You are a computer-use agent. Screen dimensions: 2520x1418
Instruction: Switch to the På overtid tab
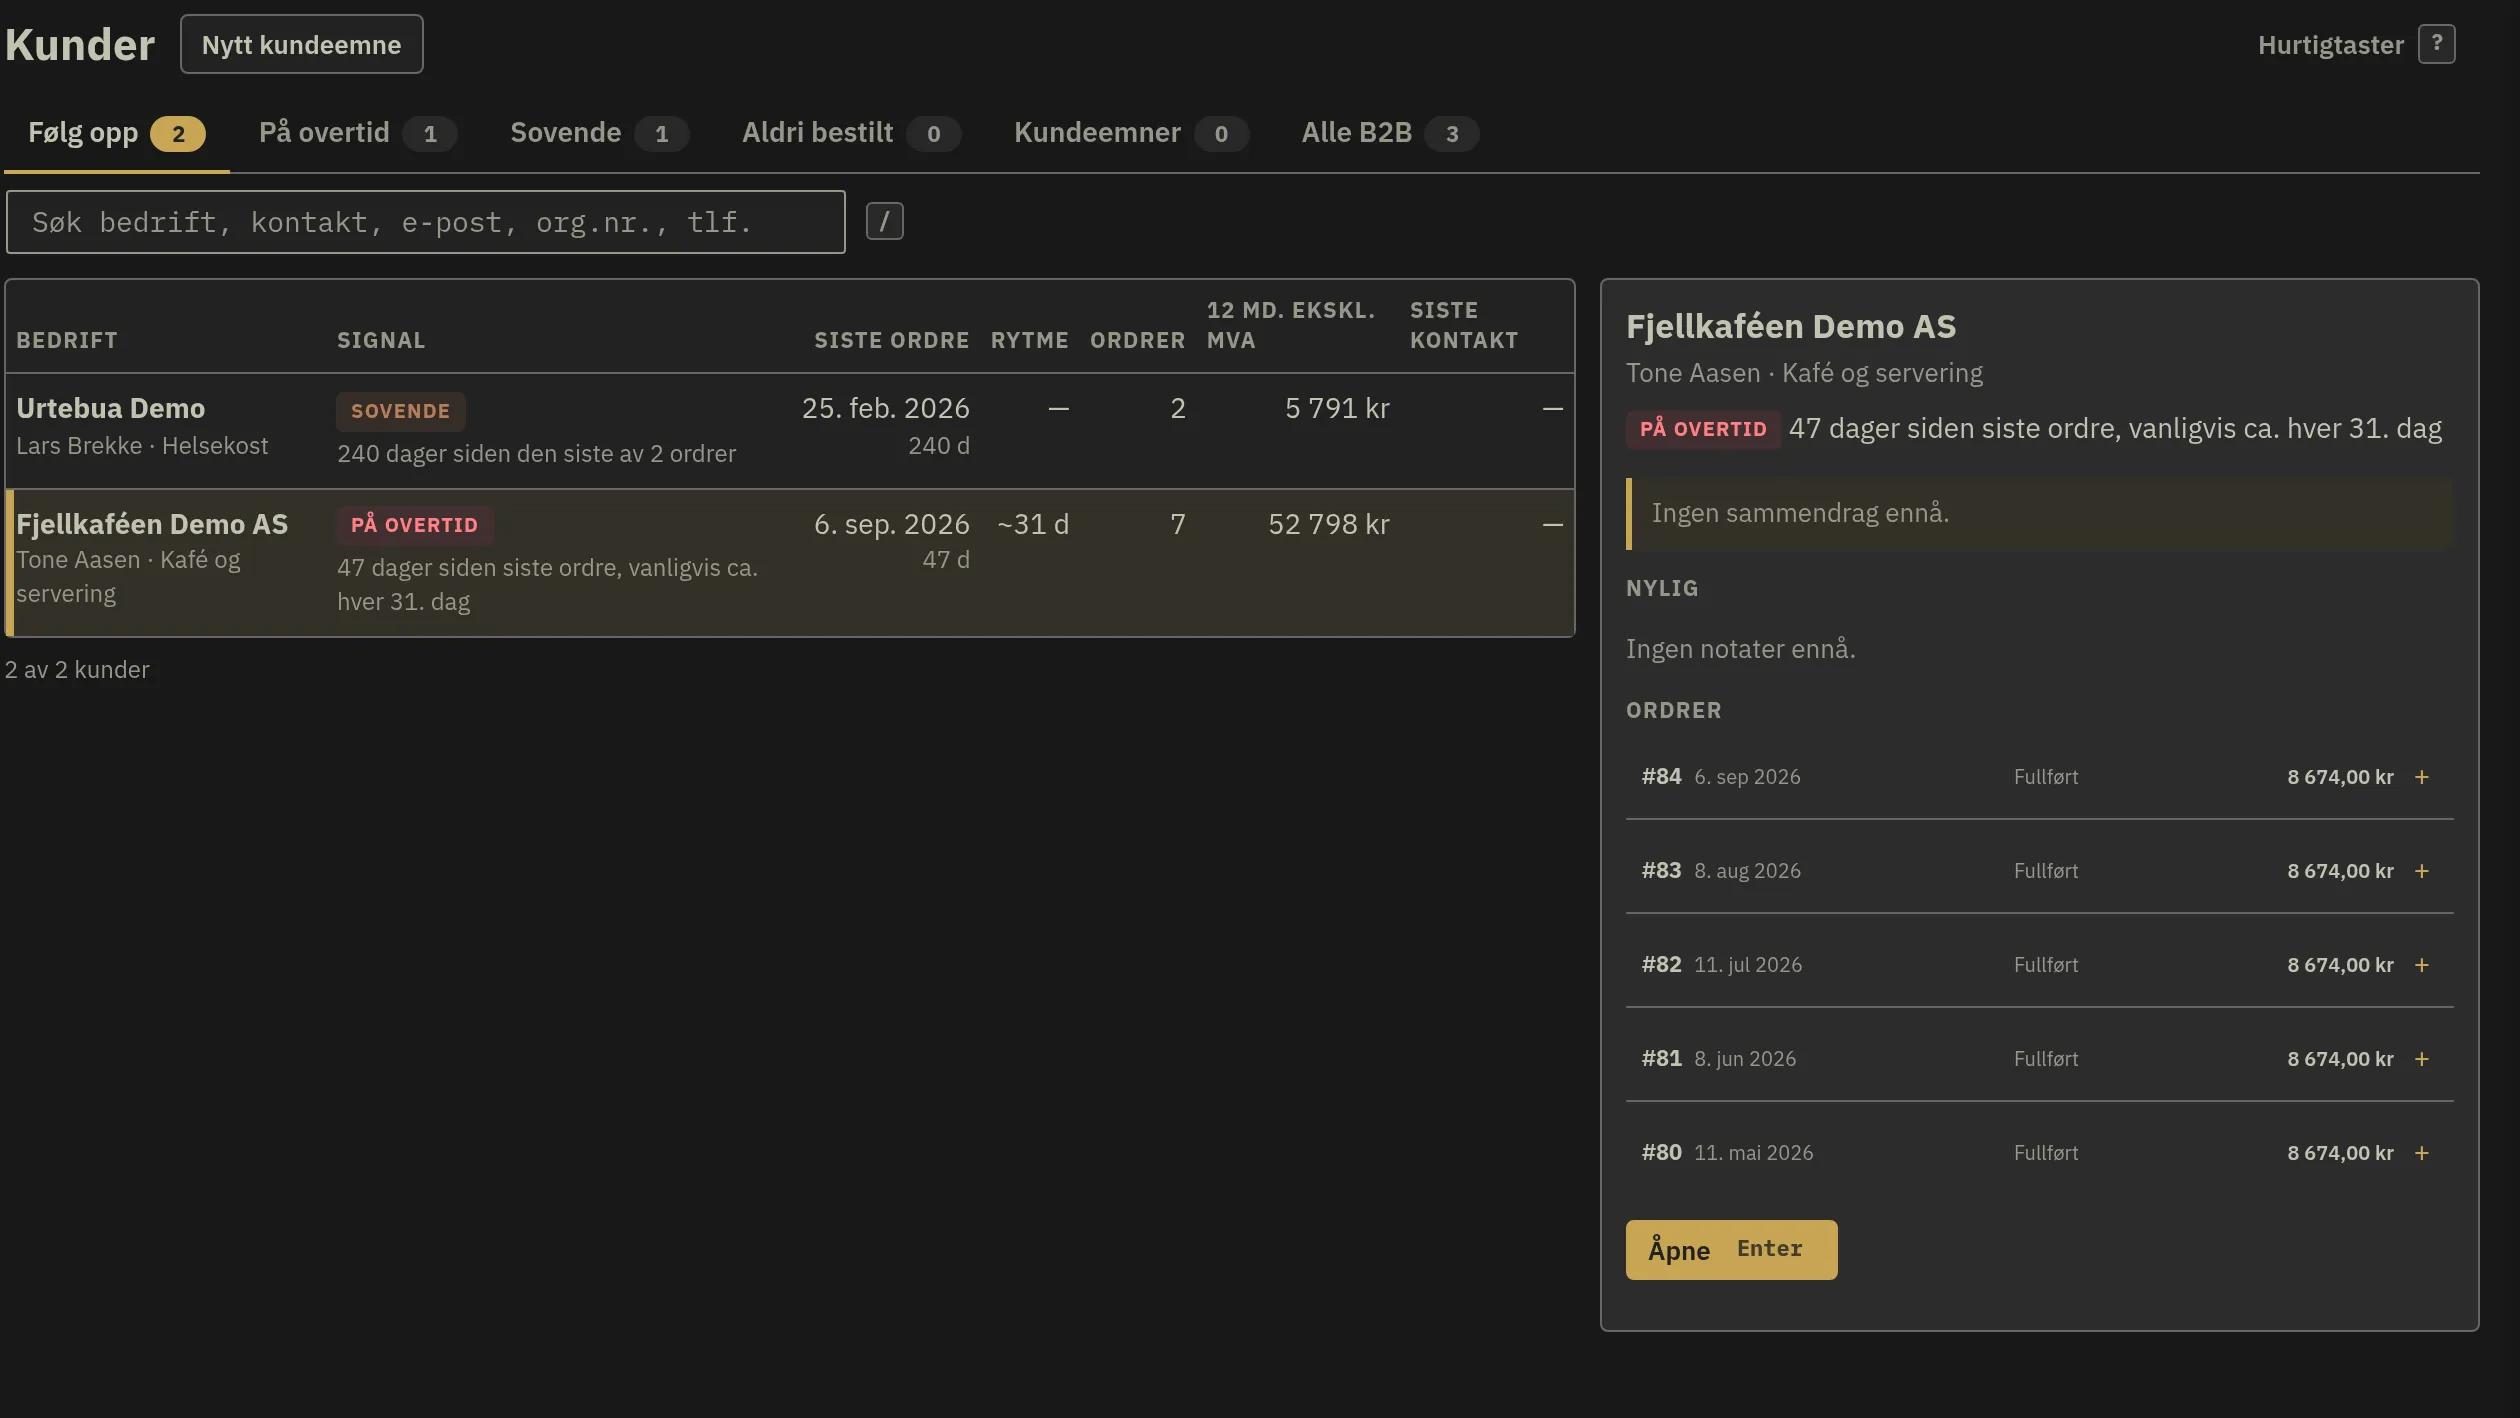357,133
